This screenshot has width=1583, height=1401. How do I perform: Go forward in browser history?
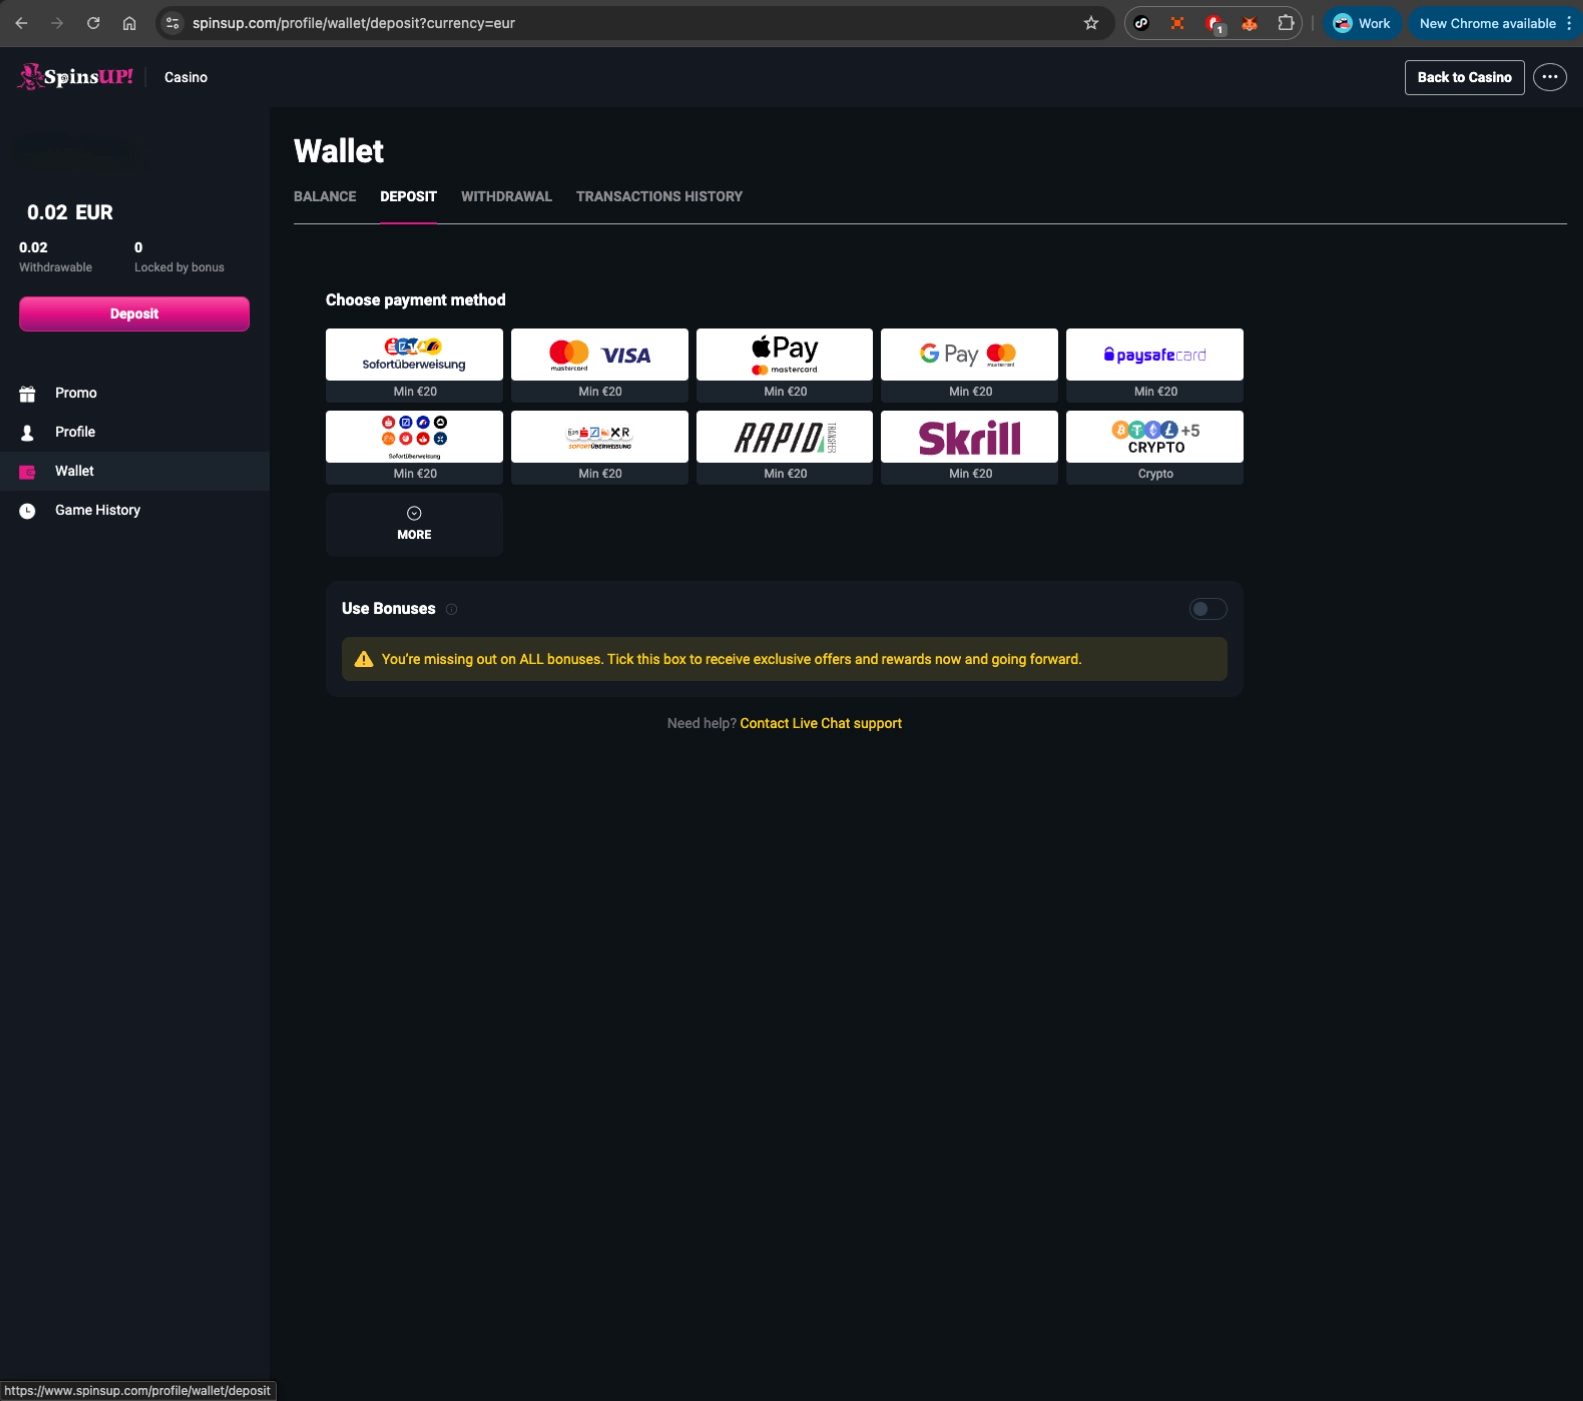(x=57, y=23)
